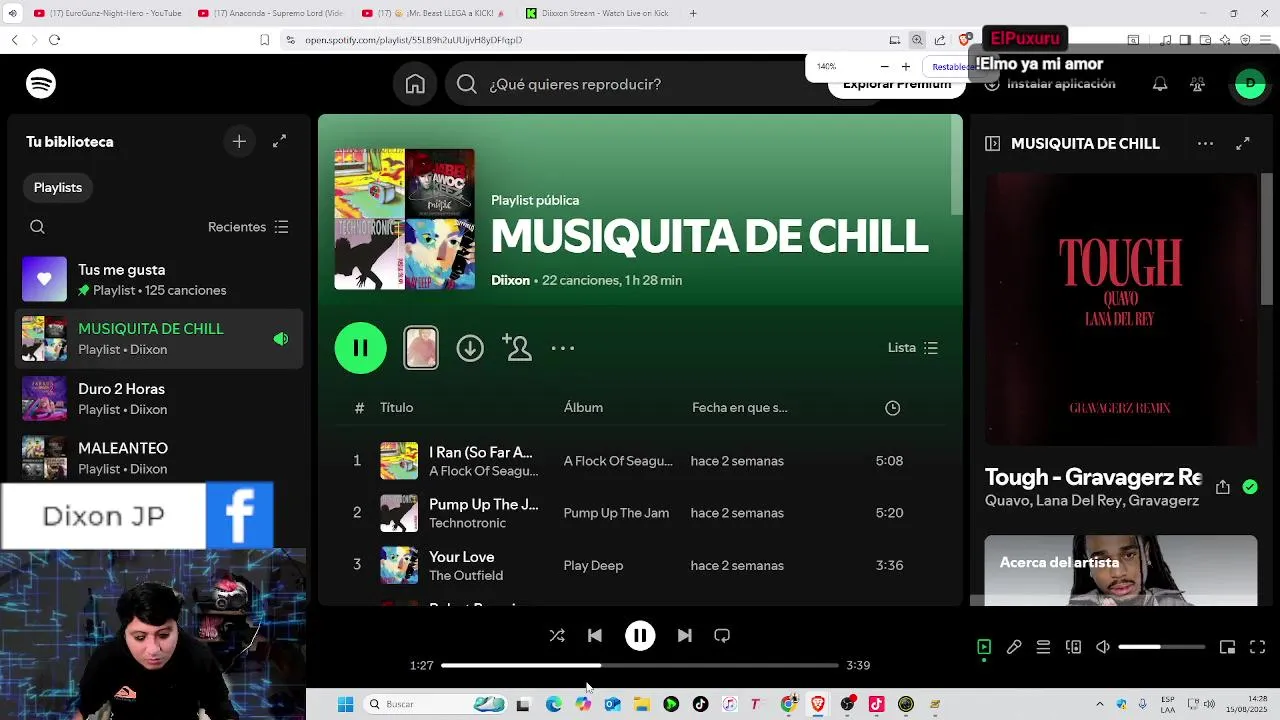Image resolution: width=1280 pixels, height=720 pixels.
Task: Open MALEANTEO playlist
Action: click(x=160, y=458)
